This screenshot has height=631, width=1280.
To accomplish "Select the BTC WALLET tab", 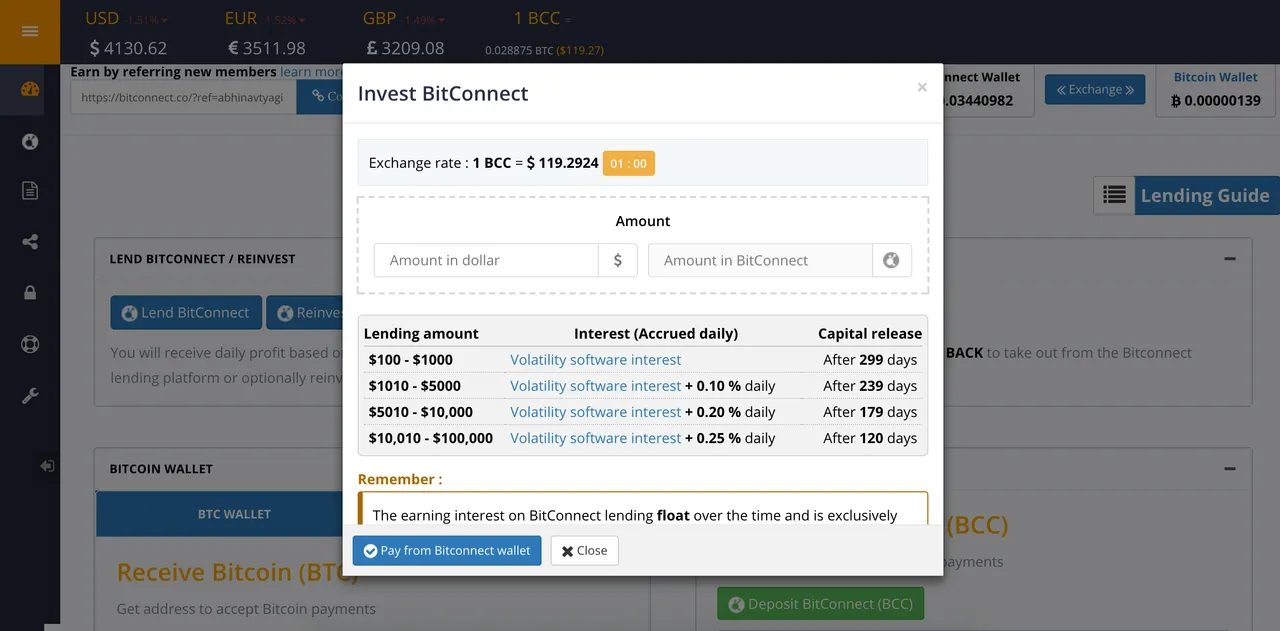I will (x=234, y=514).
